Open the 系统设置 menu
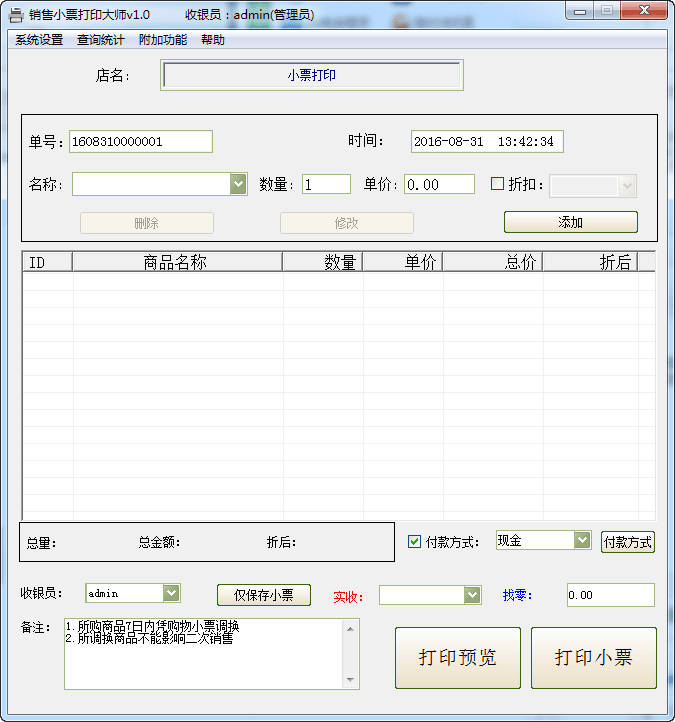 point(39,40)
